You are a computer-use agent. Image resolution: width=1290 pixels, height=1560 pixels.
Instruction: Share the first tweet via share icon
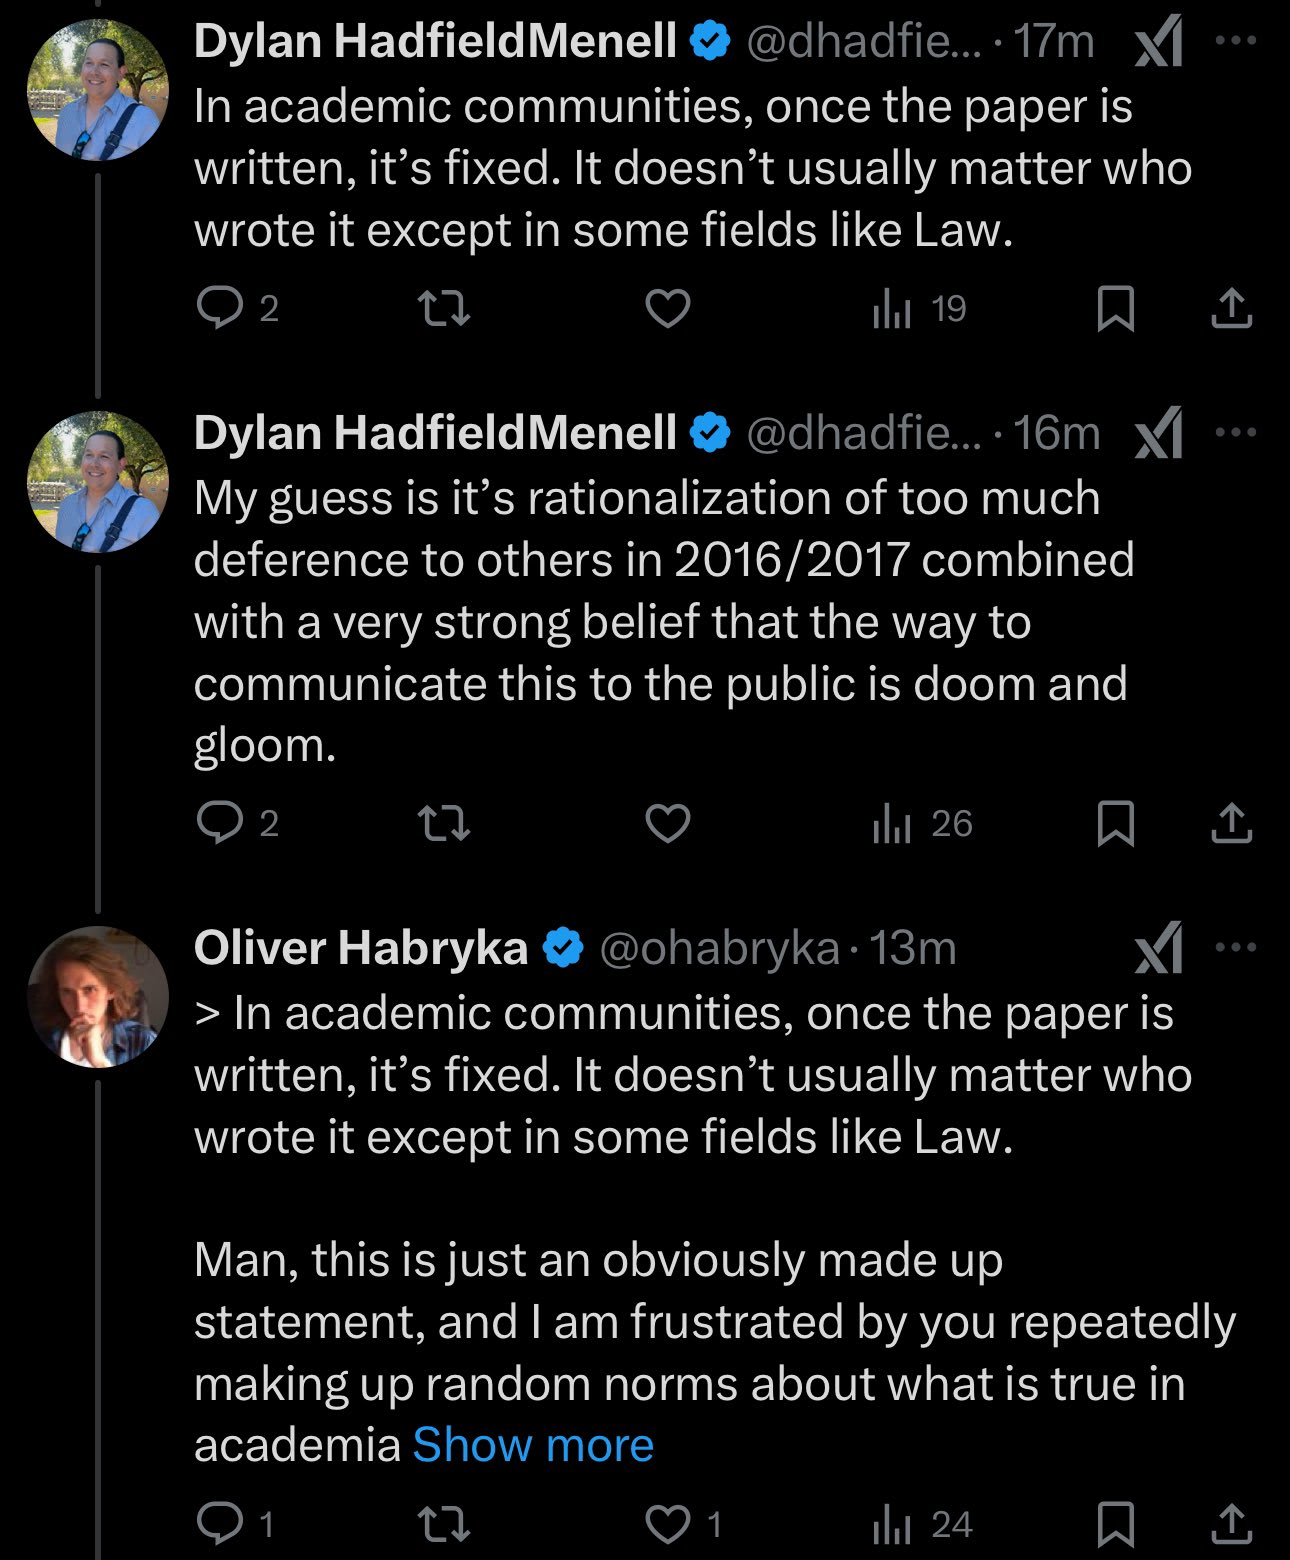tap(1231, 308)
